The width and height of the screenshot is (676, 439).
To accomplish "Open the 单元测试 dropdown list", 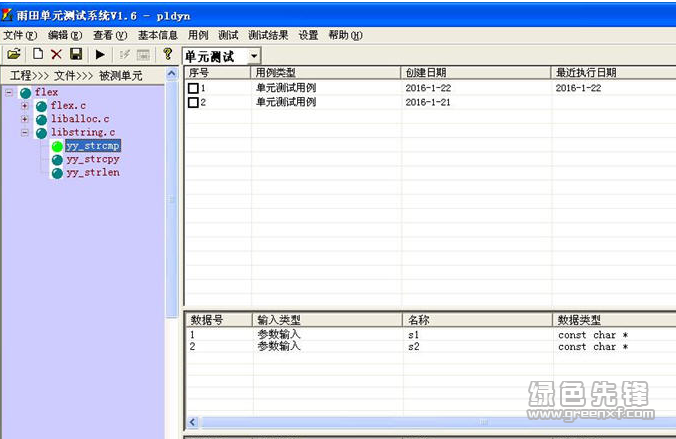I will coord(254,57).
